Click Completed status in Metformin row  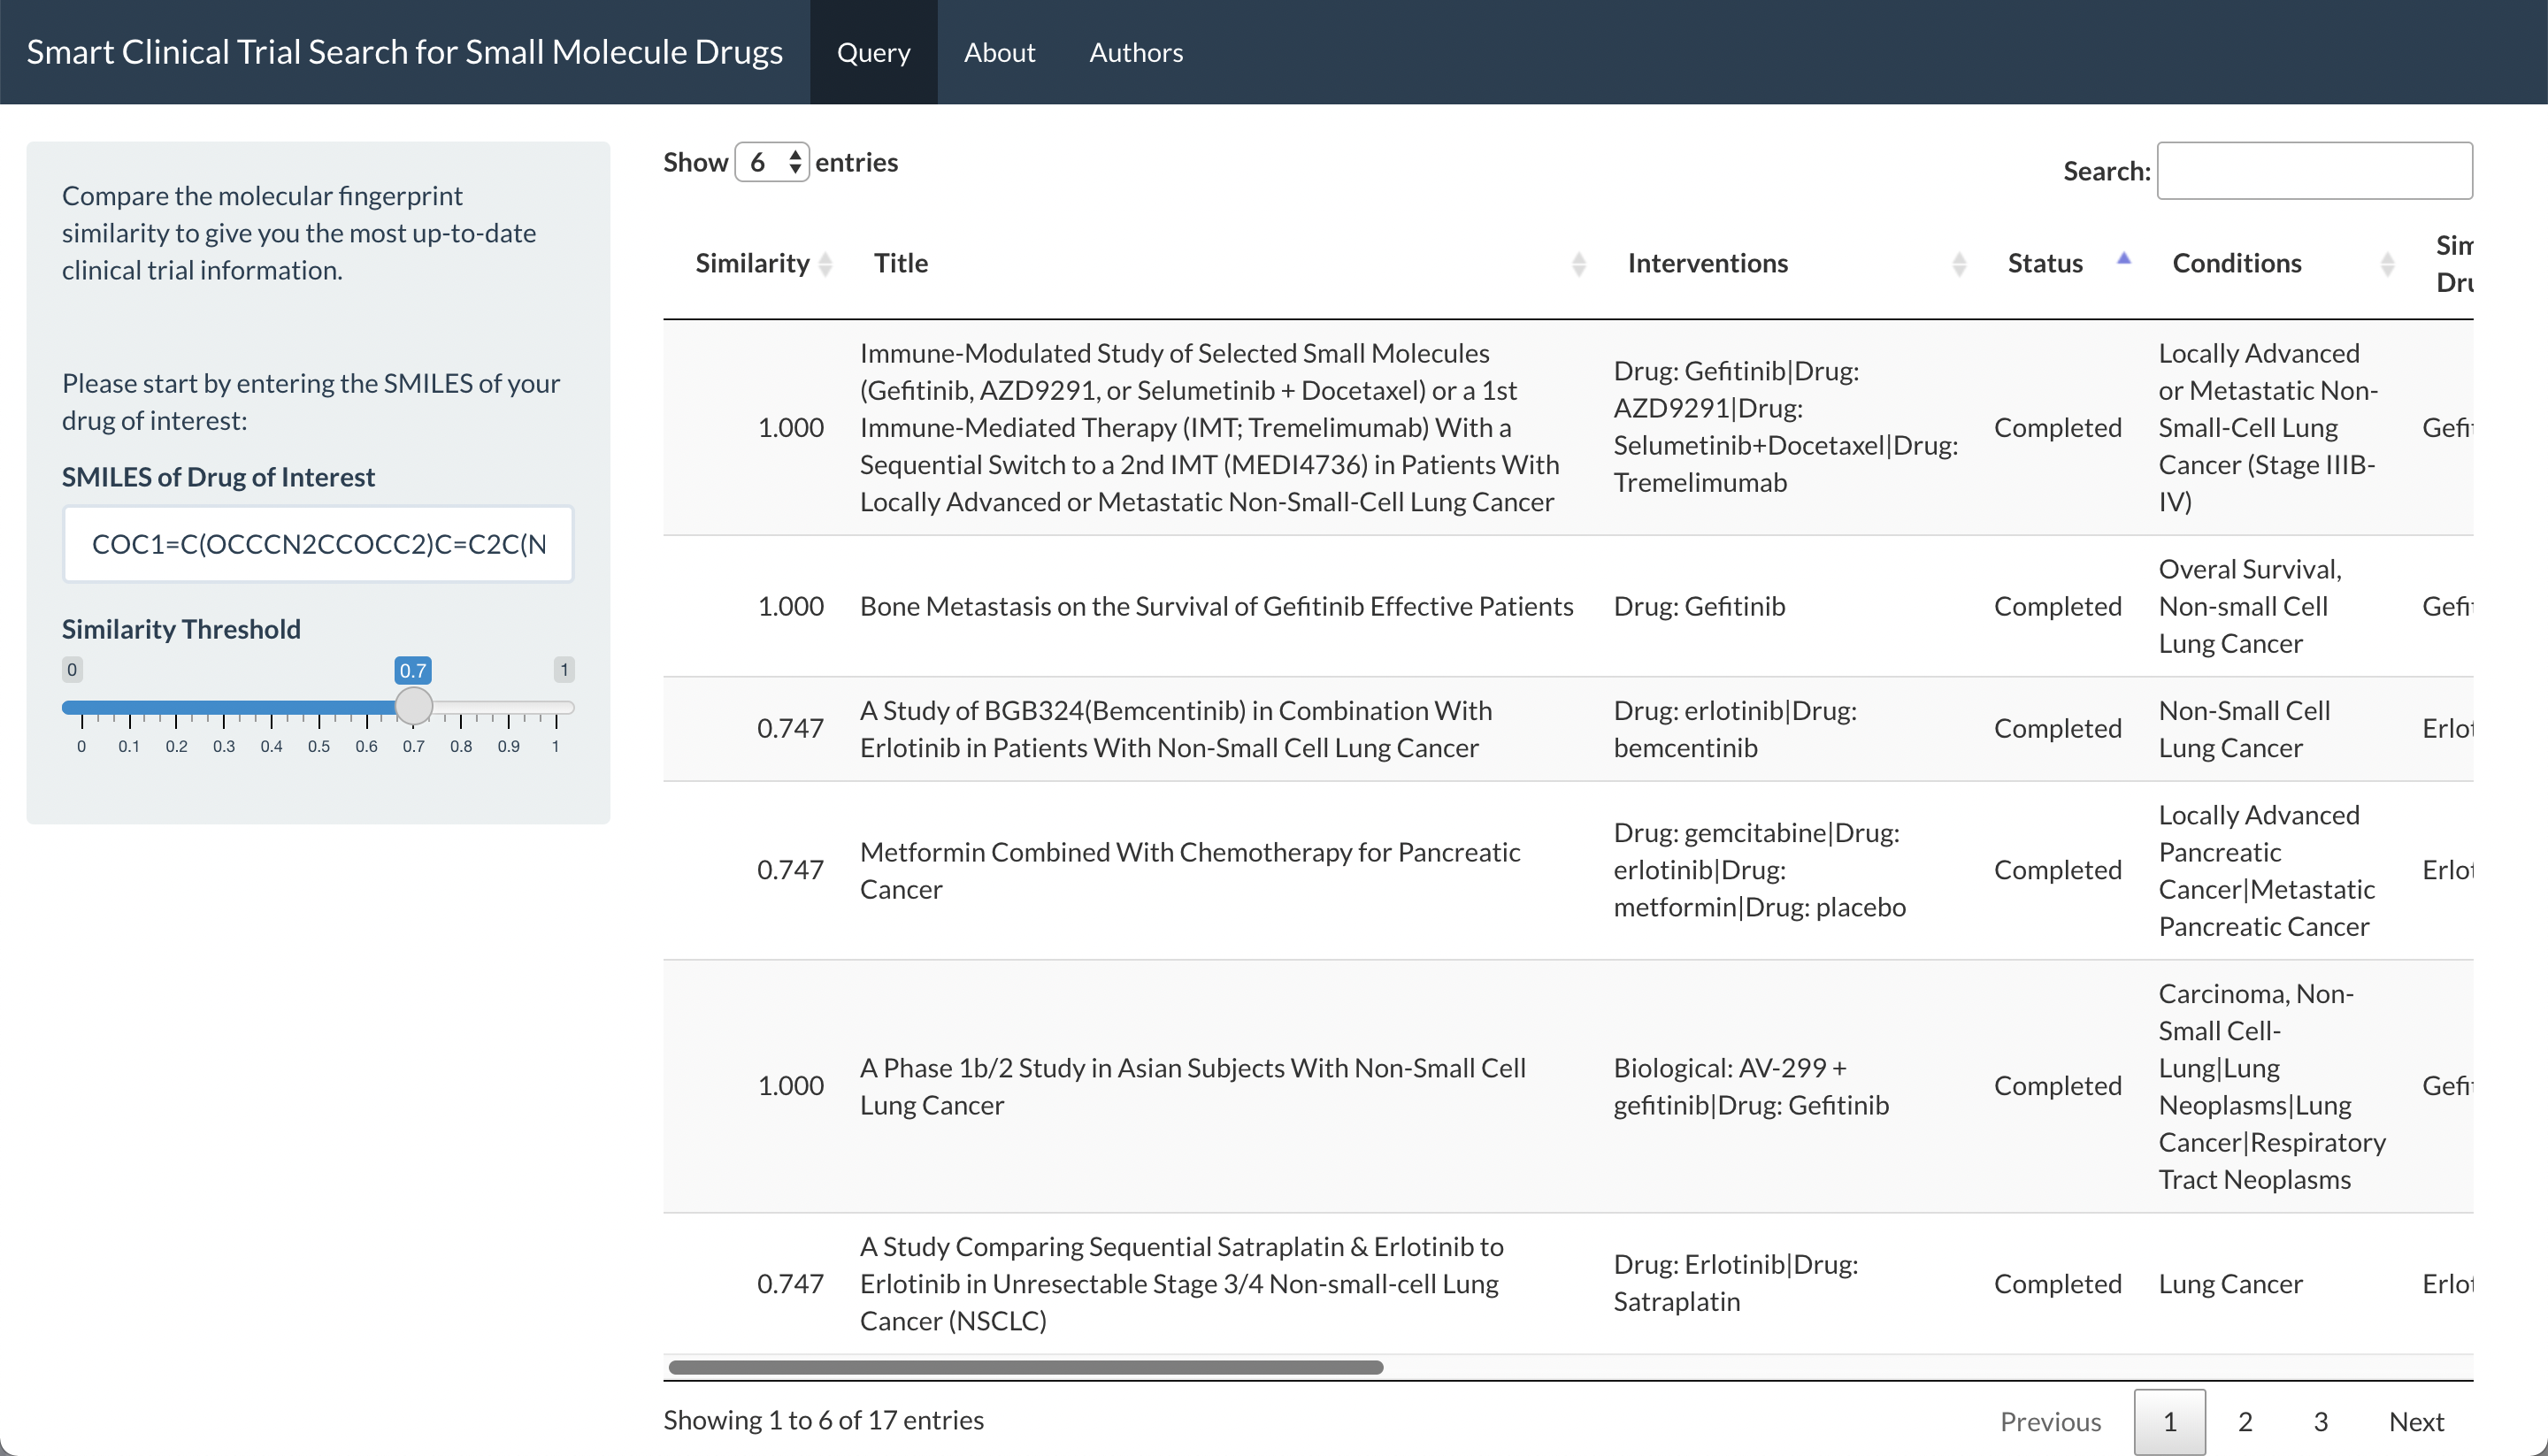coord(2057,870)
